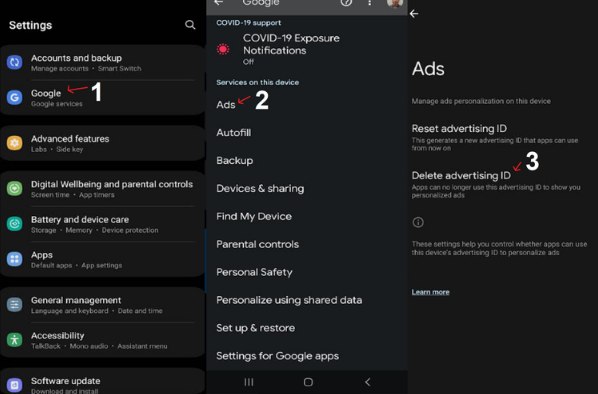Image resolution: width=598 pixels, height=394 pixels.
Task: Open Advanced features settings
Action: [103, 143]
